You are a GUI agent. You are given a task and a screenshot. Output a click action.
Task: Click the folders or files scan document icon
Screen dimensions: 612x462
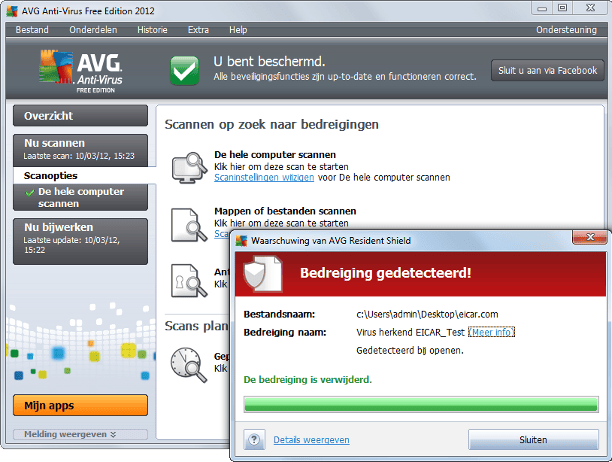(x=189, y=225)
